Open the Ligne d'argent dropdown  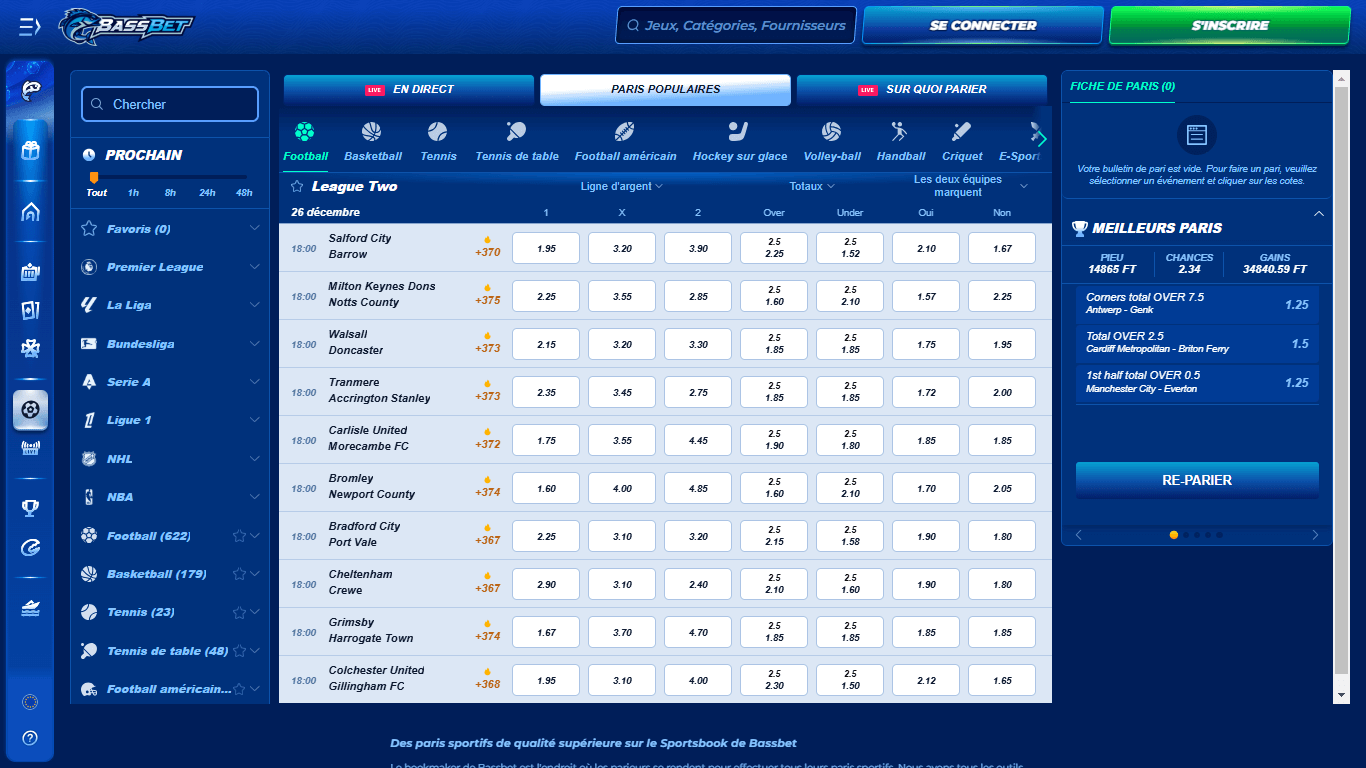tap(622, 186)
